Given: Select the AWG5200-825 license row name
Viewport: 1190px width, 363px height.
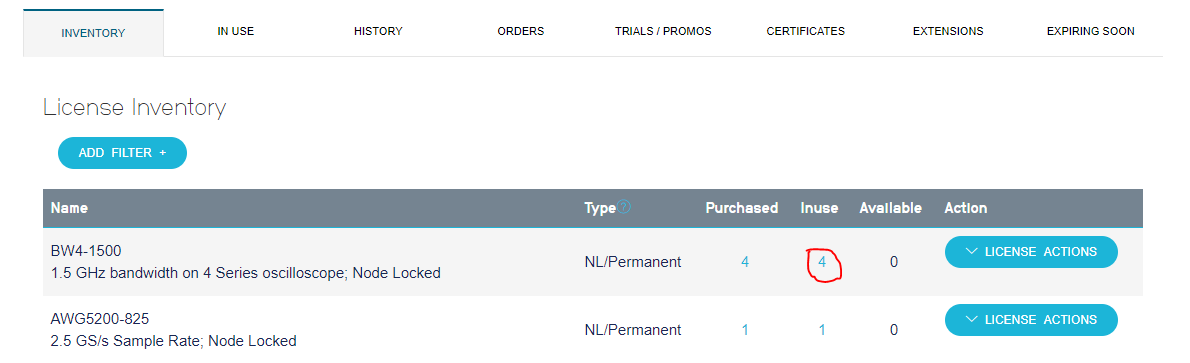Looking at the screenshot, I should [94, 318].
